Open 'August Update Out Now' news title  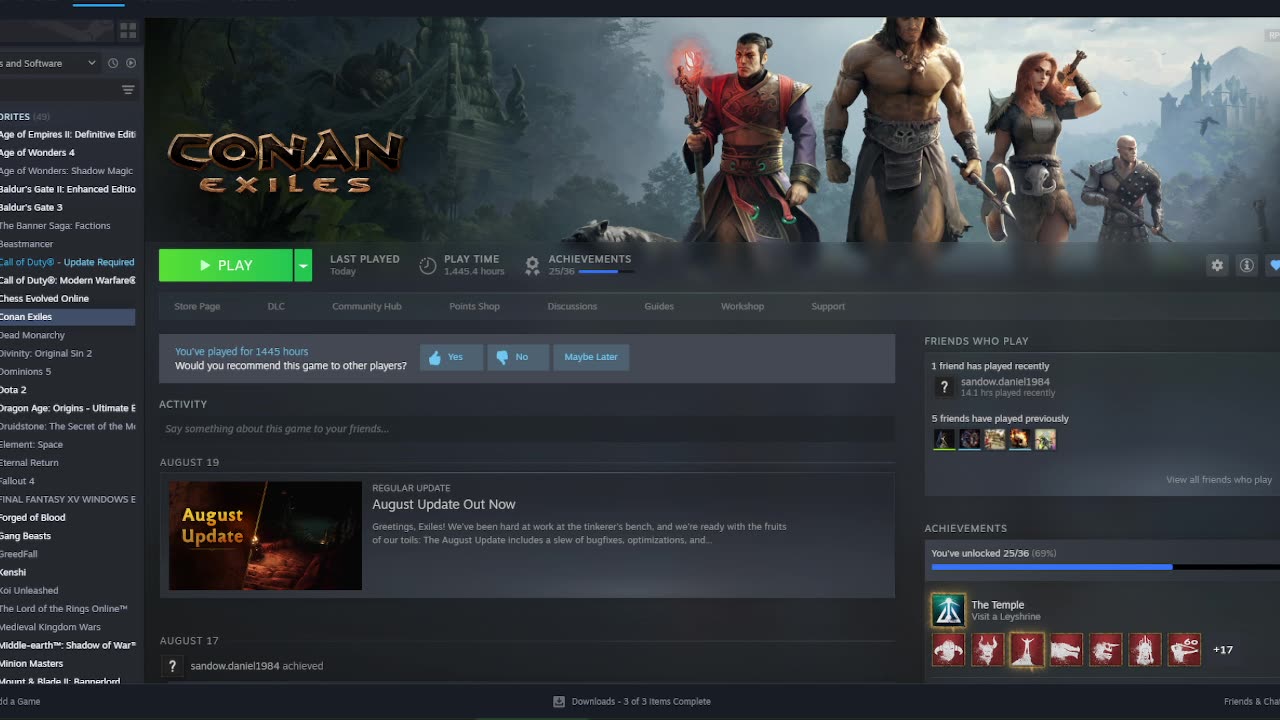click(x=444, y=504)
